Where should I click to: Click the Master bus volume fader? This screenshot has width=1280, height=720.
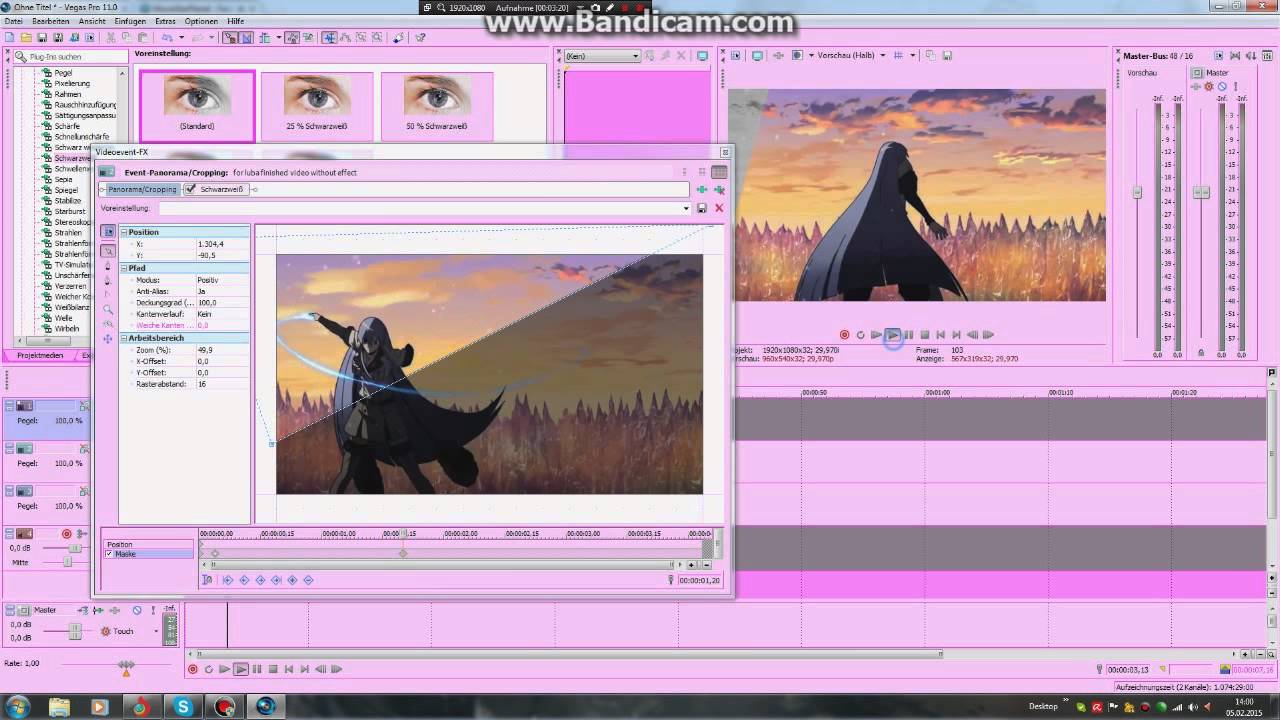click(1201, 192)
